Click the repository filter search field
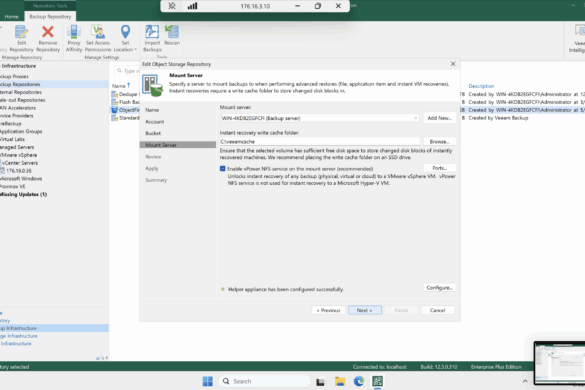The width and height of the screenshot is (585, 390). point(127,71)
